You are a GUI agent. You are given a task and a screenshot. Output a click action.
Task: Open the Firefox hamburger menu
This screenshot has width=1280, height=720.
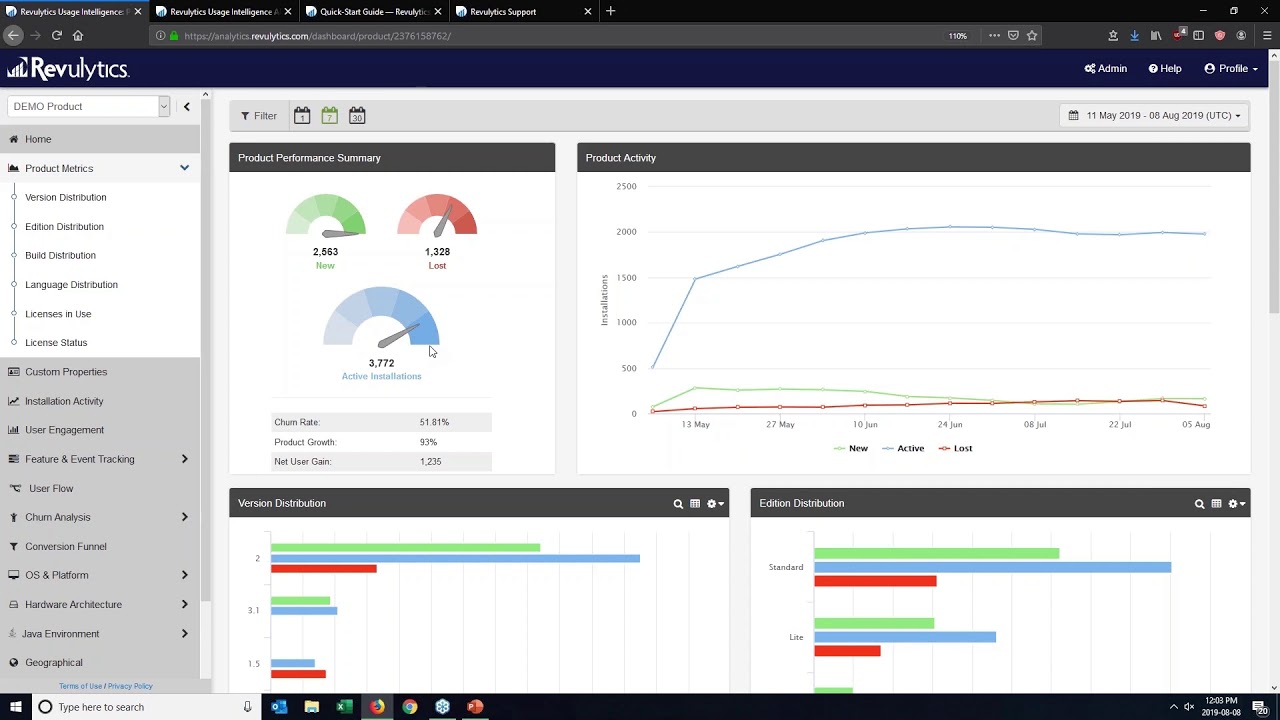1267,35
